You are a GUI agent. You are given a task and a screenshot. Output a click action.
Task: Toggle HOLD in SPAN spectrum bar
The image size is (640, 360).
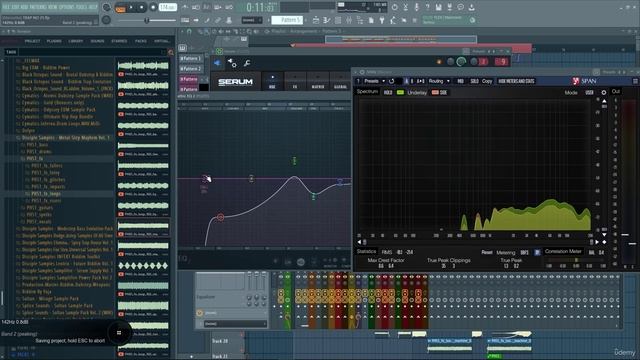(388, 93)
